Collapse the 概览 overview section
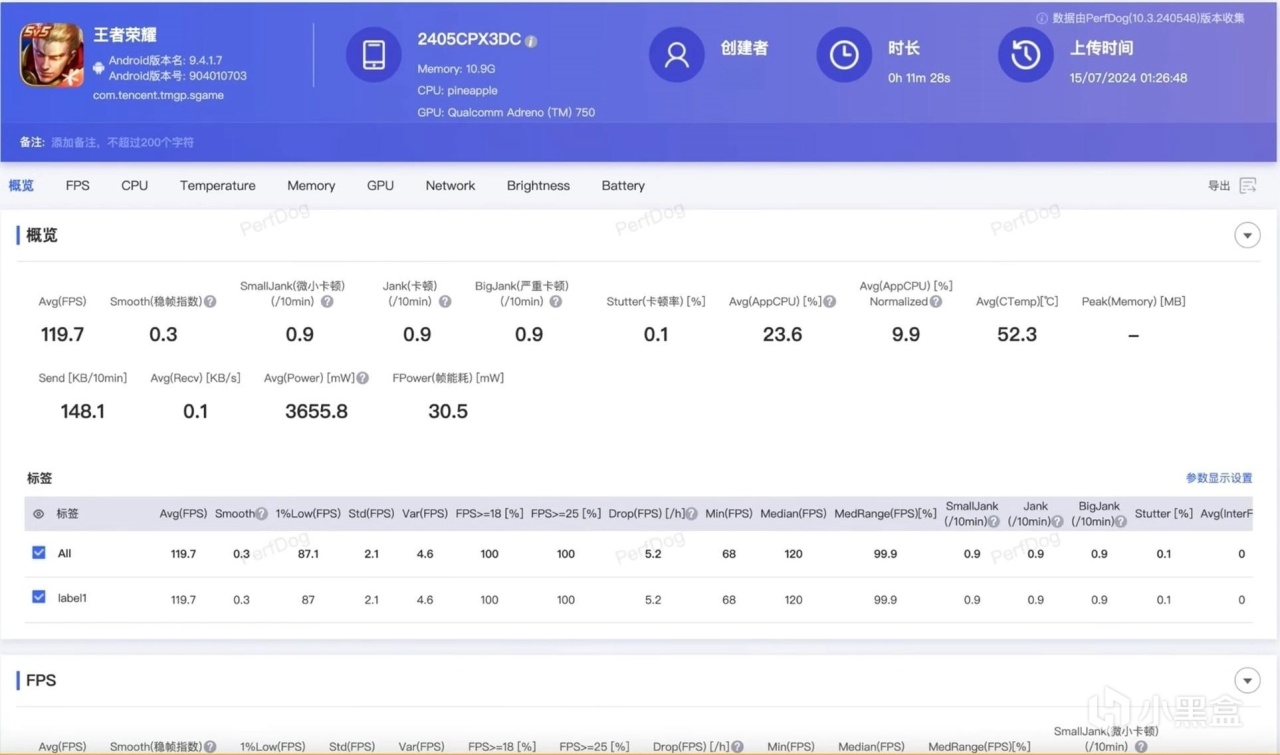The height and width of the screenshot is (755, 1280). [x=1247, y=236]
